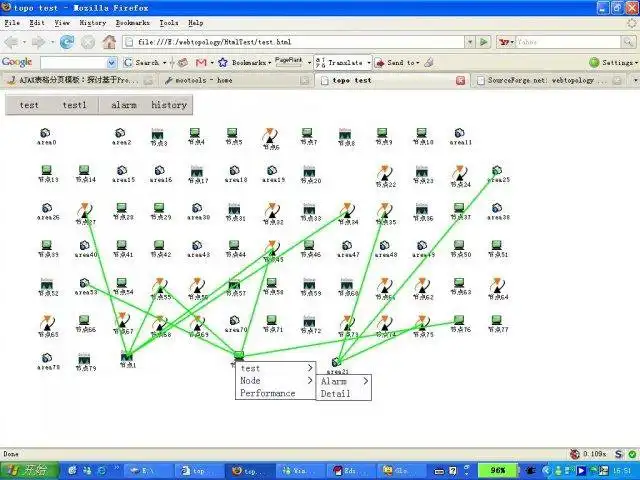Expand the Node context submenu arrow
Viewport: 640px width, 480px height.
310,380
